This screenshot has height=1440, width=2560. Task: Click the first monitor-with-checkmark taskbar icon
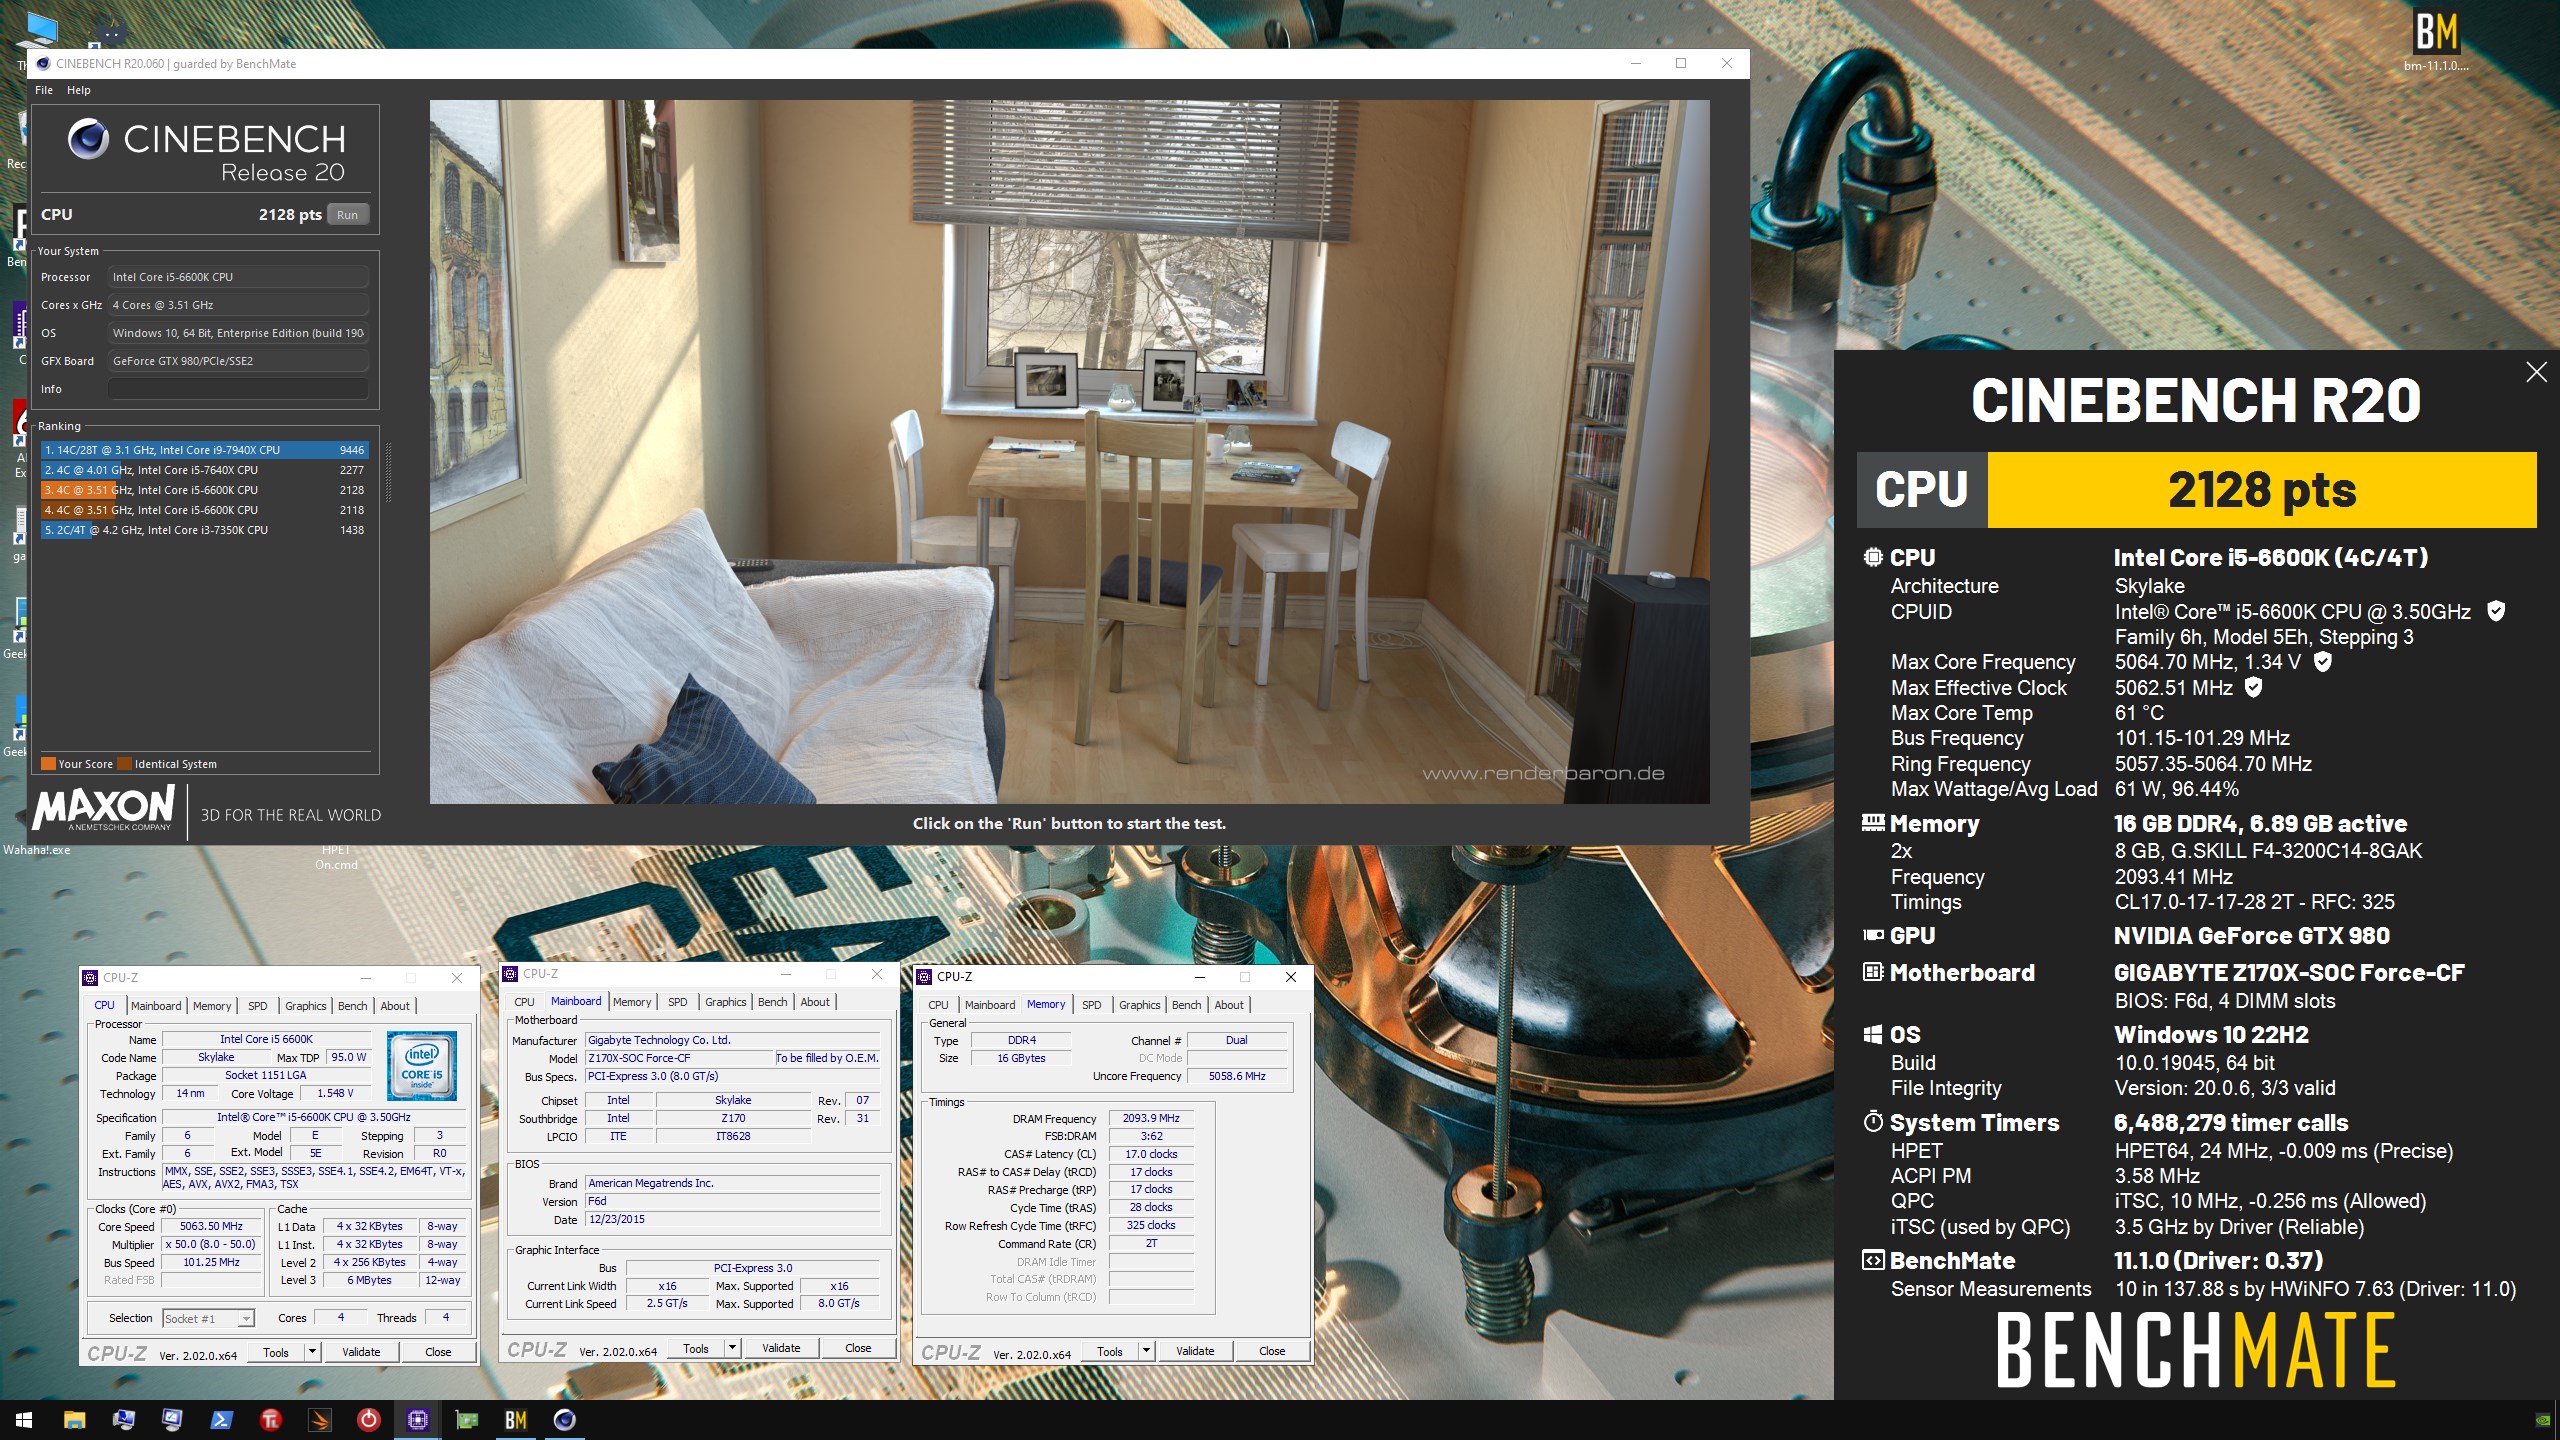tap(123, 1419)
